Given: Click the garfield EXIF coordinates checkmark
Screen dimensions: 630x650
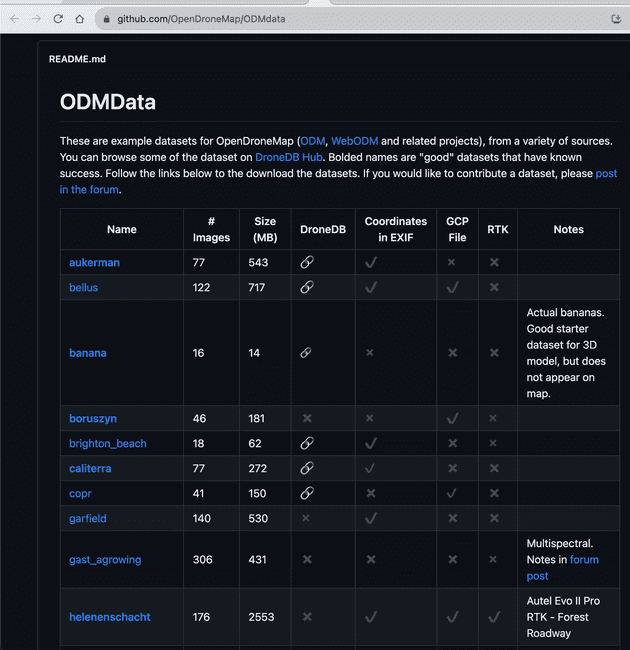Looking at the screenshot, I should point(371,518).
